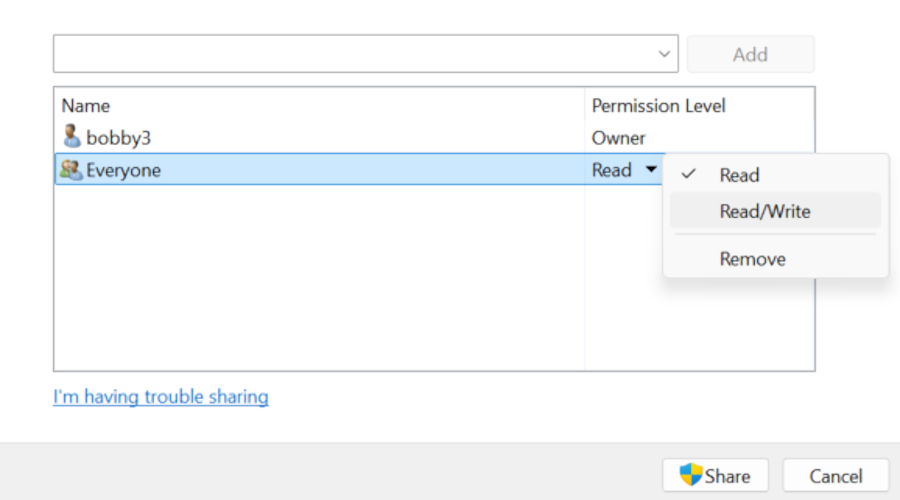Select the bobby3 row name
The image size is (900, 500).
coord(118,138)
